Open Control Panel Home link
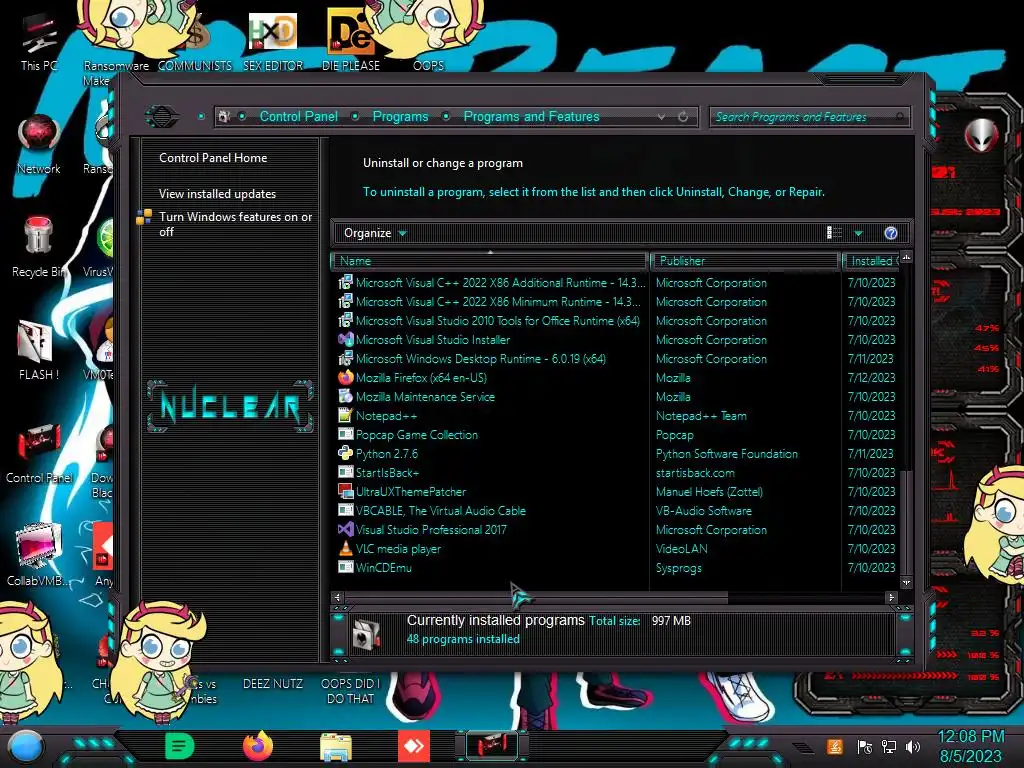The width and height of the screenshot is (1024, 768). coord(213,158)
